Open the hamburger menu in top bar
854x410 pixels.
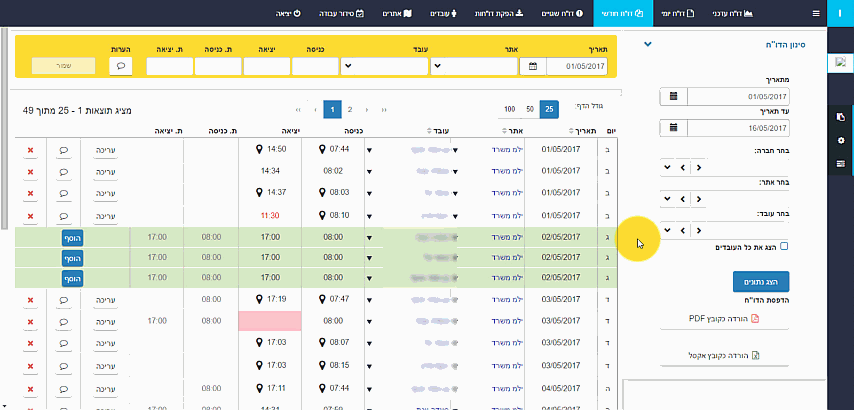pos(815,13)
